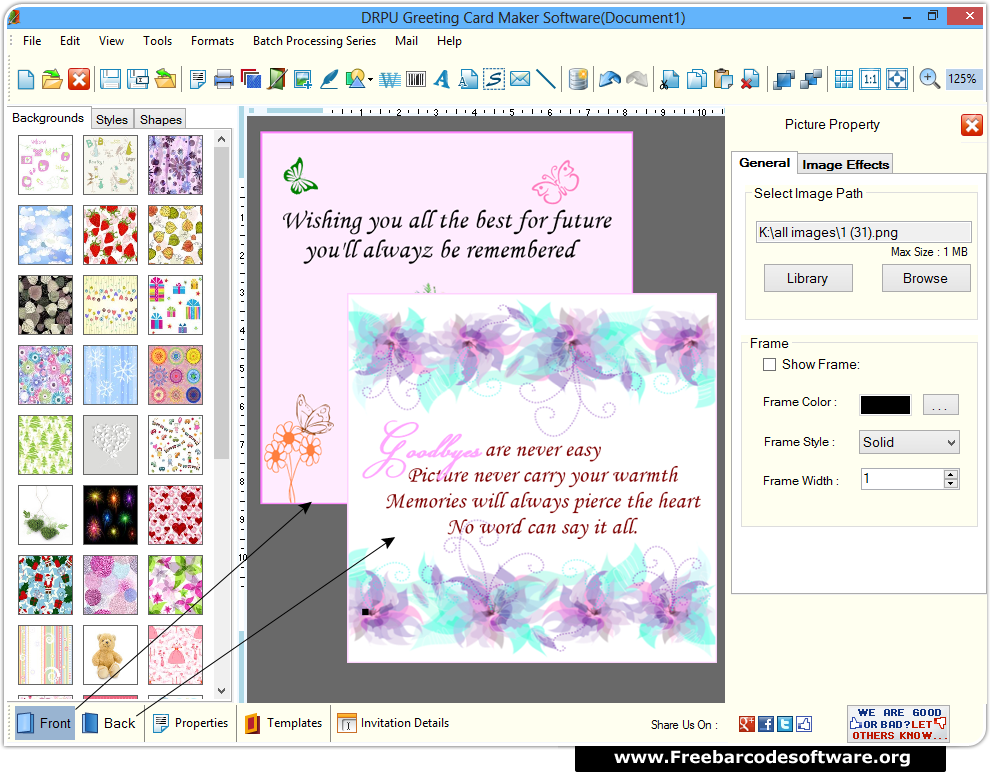This screenshot has height=772, width=990.
Task: Open the View menu
Action: pyautogui.click(x=111, y=41)
